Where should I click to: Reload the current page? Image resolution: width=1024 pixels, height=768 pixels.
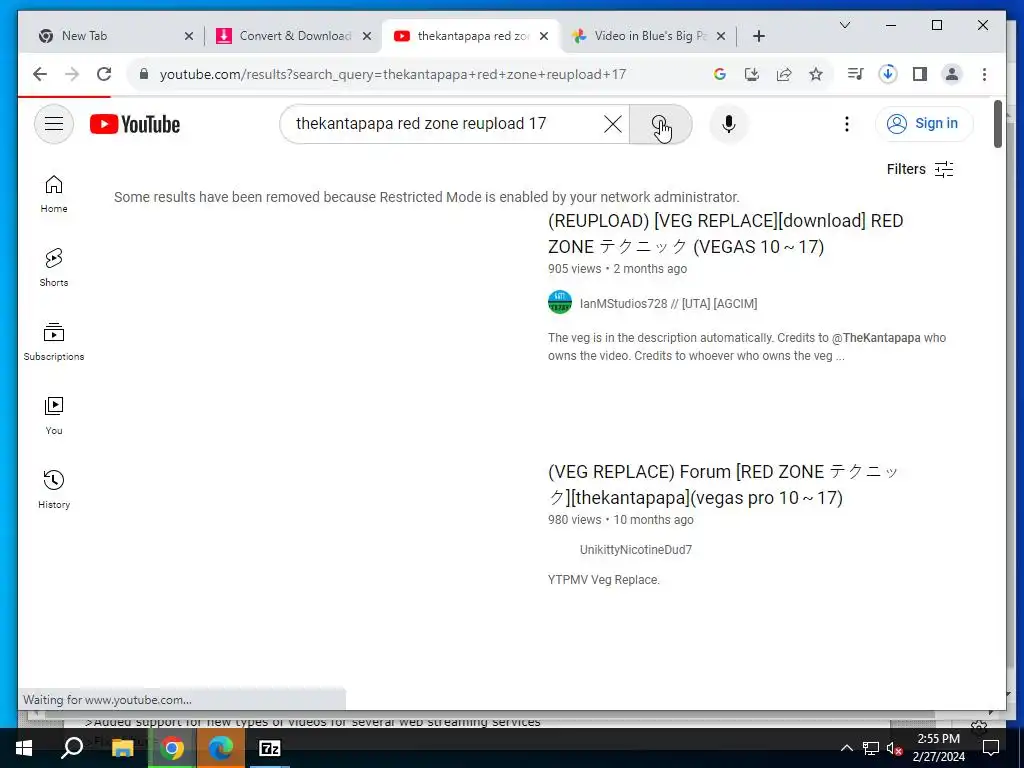tap(104, 74)
